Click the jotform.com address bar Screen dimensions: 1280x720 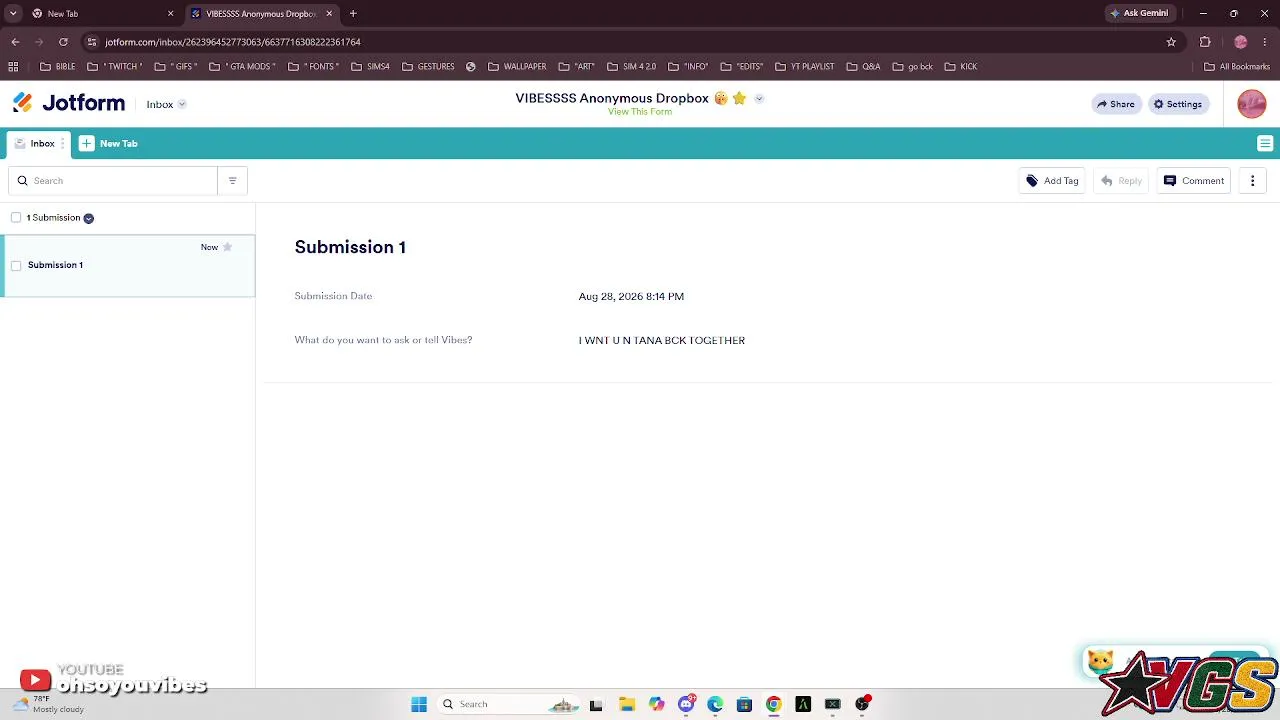630,42
